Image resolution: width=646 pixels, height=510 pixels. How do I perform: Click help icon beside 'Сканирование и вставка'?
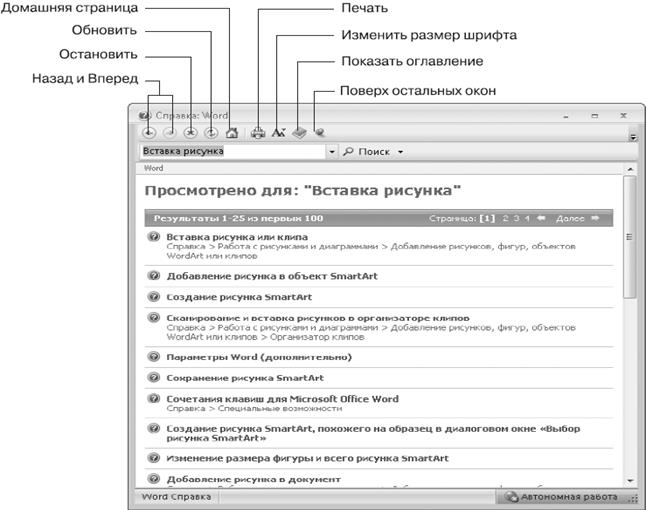click(154, 318)
